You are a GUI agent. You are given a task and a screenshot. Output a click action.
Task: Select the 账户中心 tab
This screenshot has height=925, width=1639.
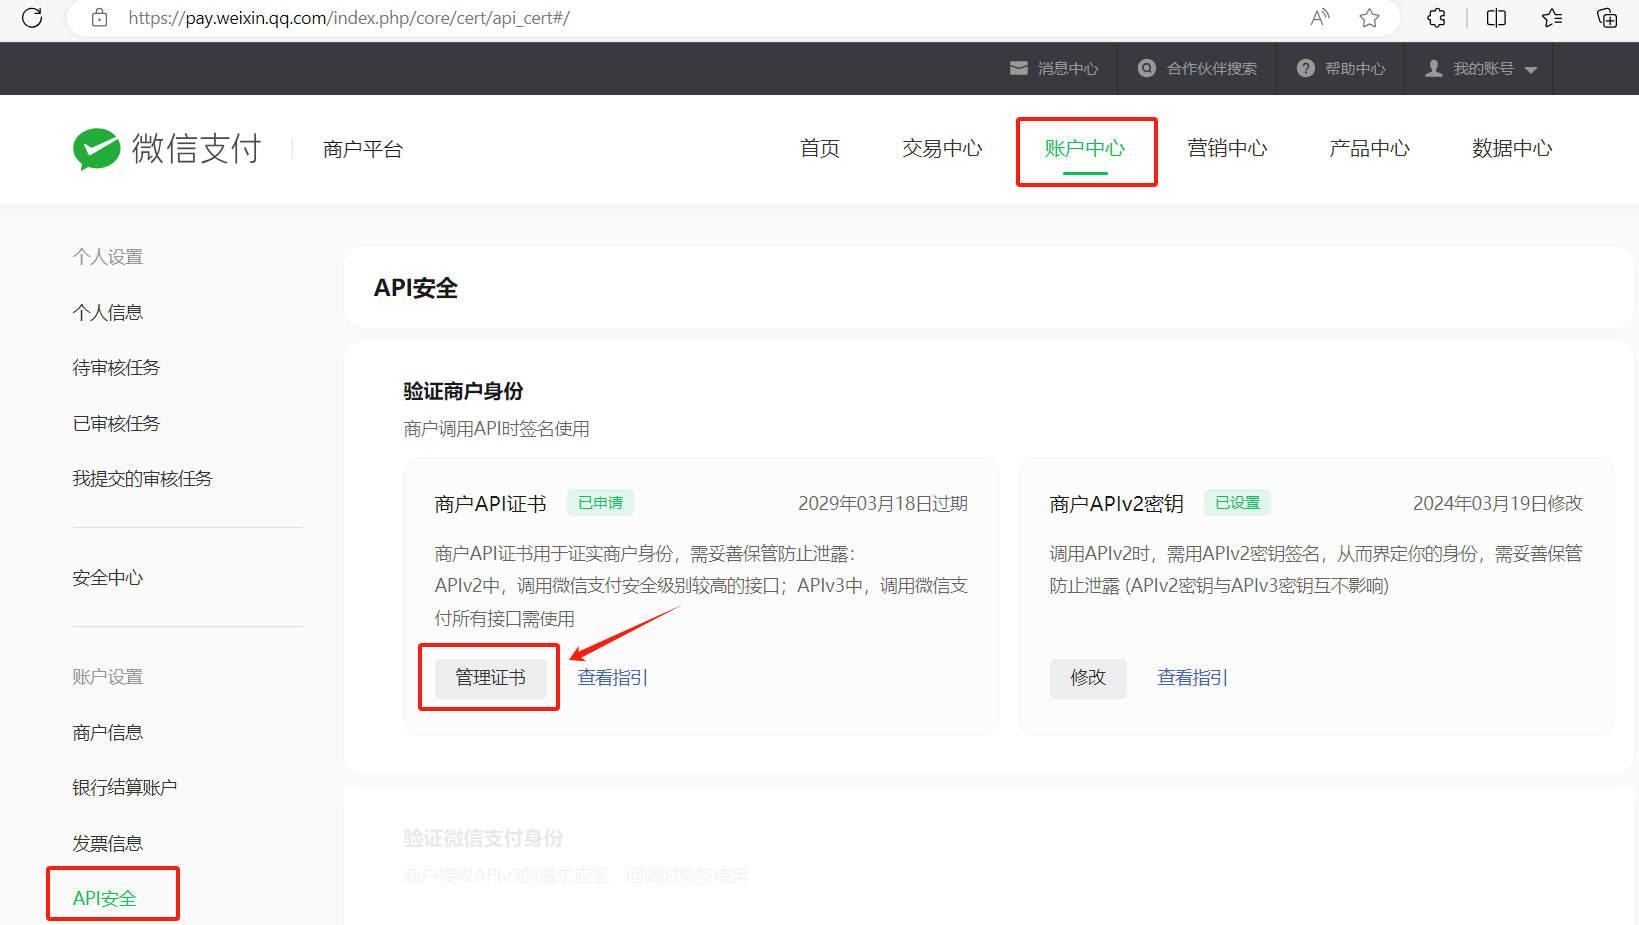point(1085,148)
